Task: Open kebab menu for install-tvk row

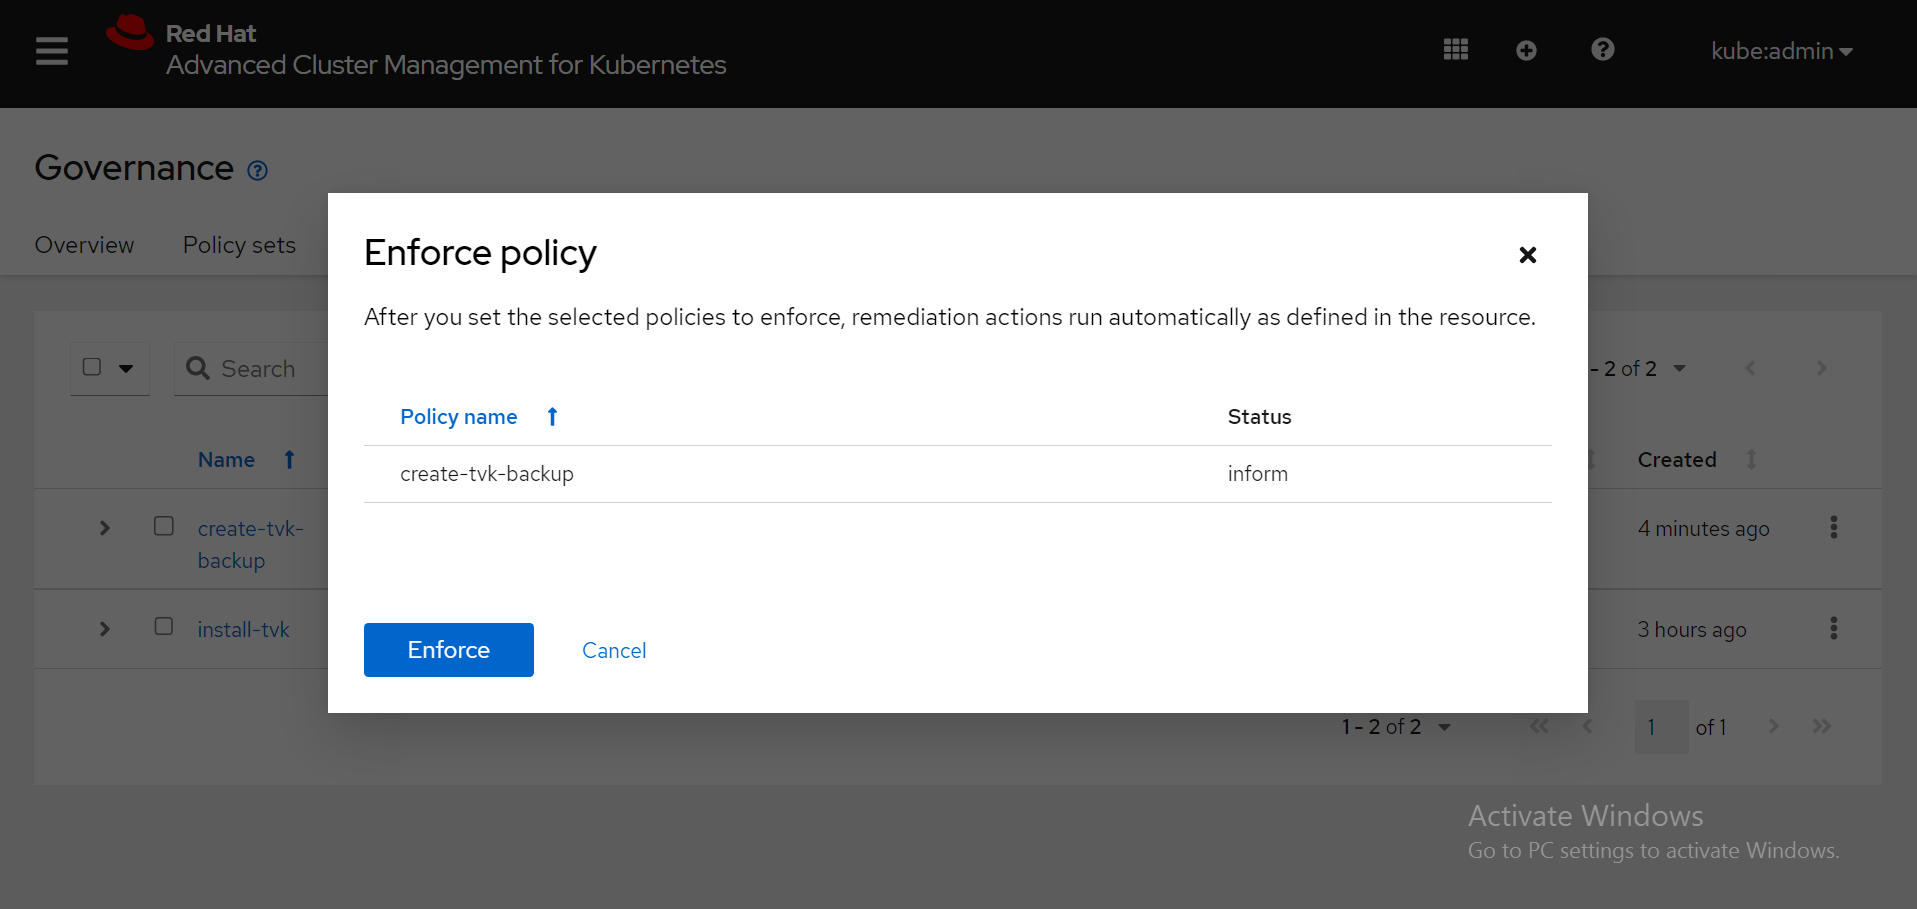Action: tap(1833, 628)
